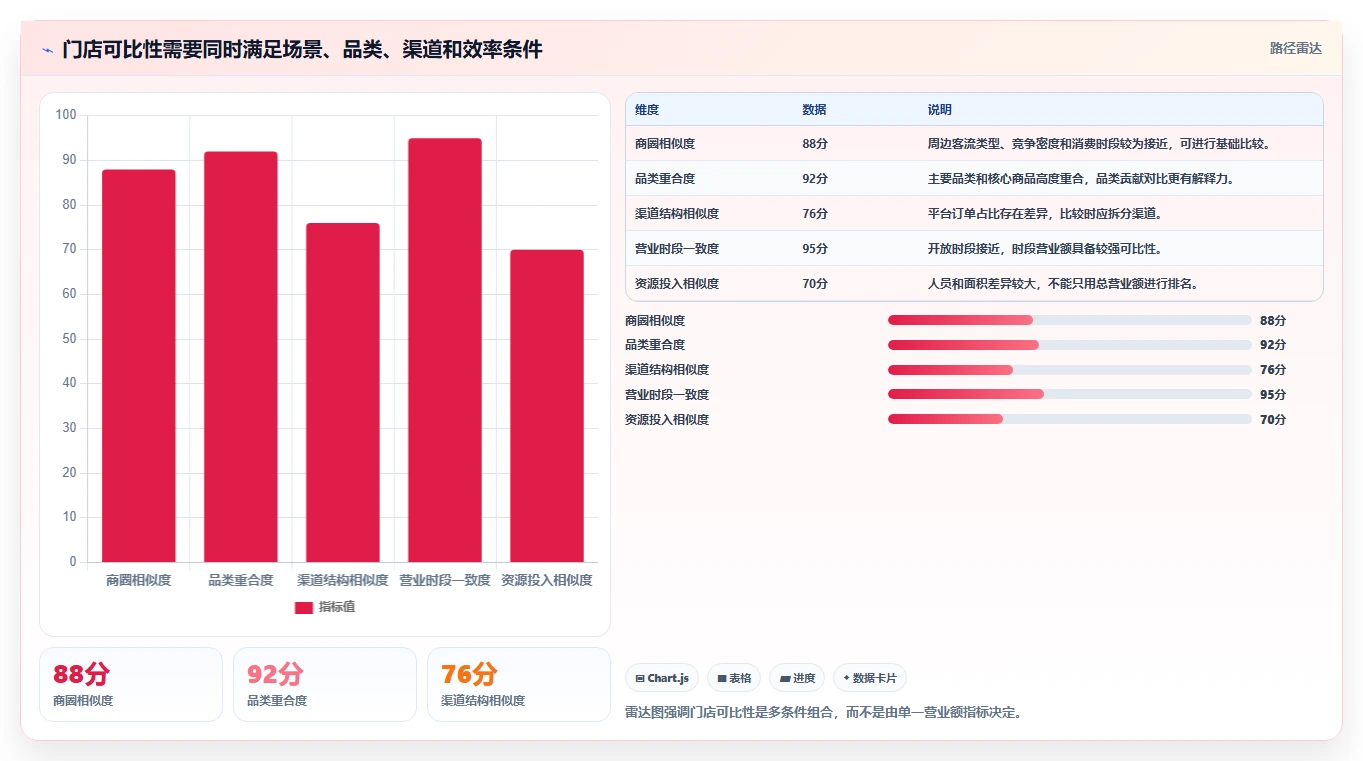Screen dimensions: 1363x761
Task: Click the 70分 value beside the progress bar
Action: pos(1273,420)
